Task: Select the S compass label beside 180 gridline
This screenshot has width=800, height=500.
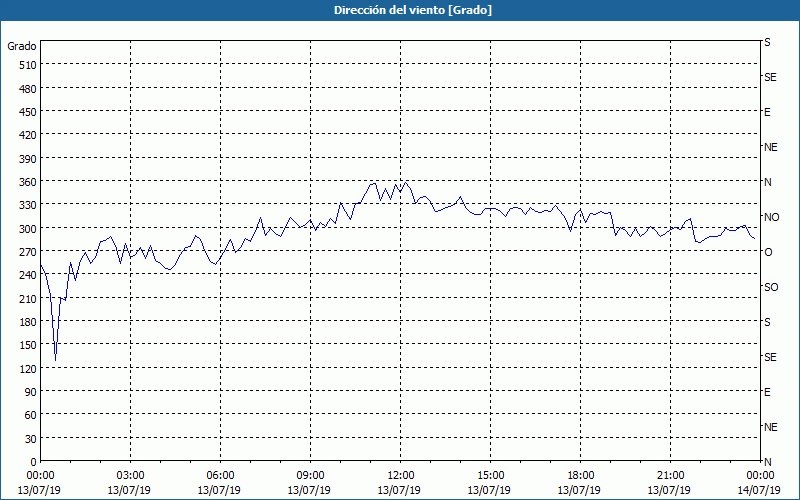Action: tap(767, 322)
